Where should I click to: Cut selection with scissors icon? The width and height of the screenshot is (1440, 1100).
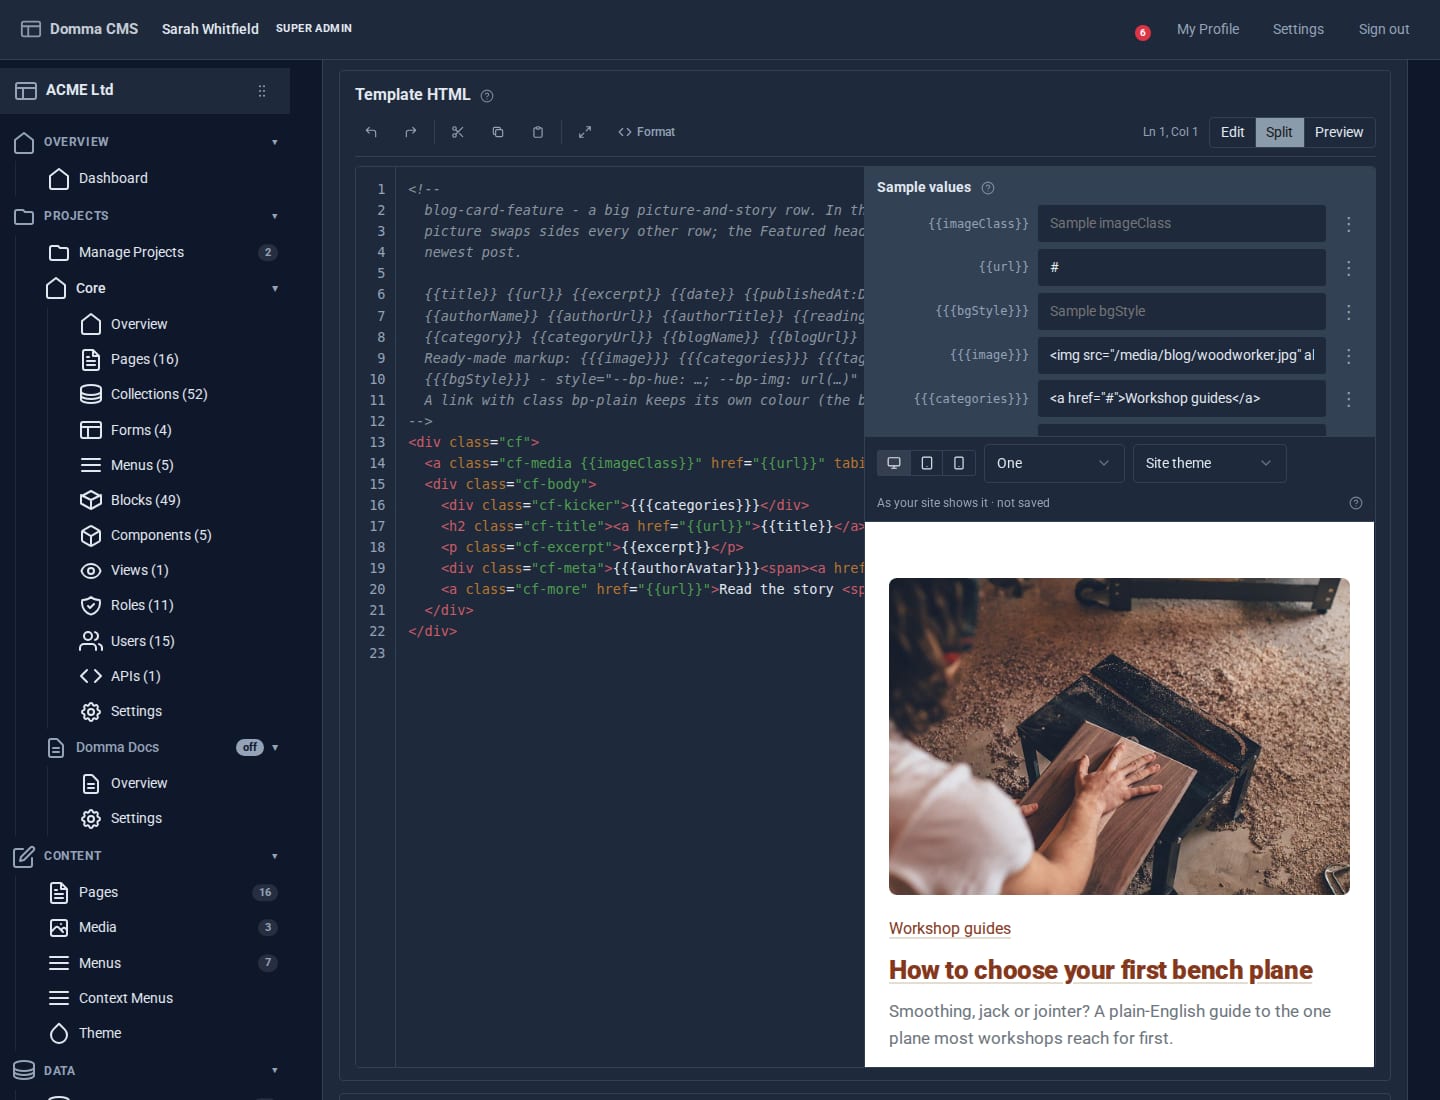[458, 132]
